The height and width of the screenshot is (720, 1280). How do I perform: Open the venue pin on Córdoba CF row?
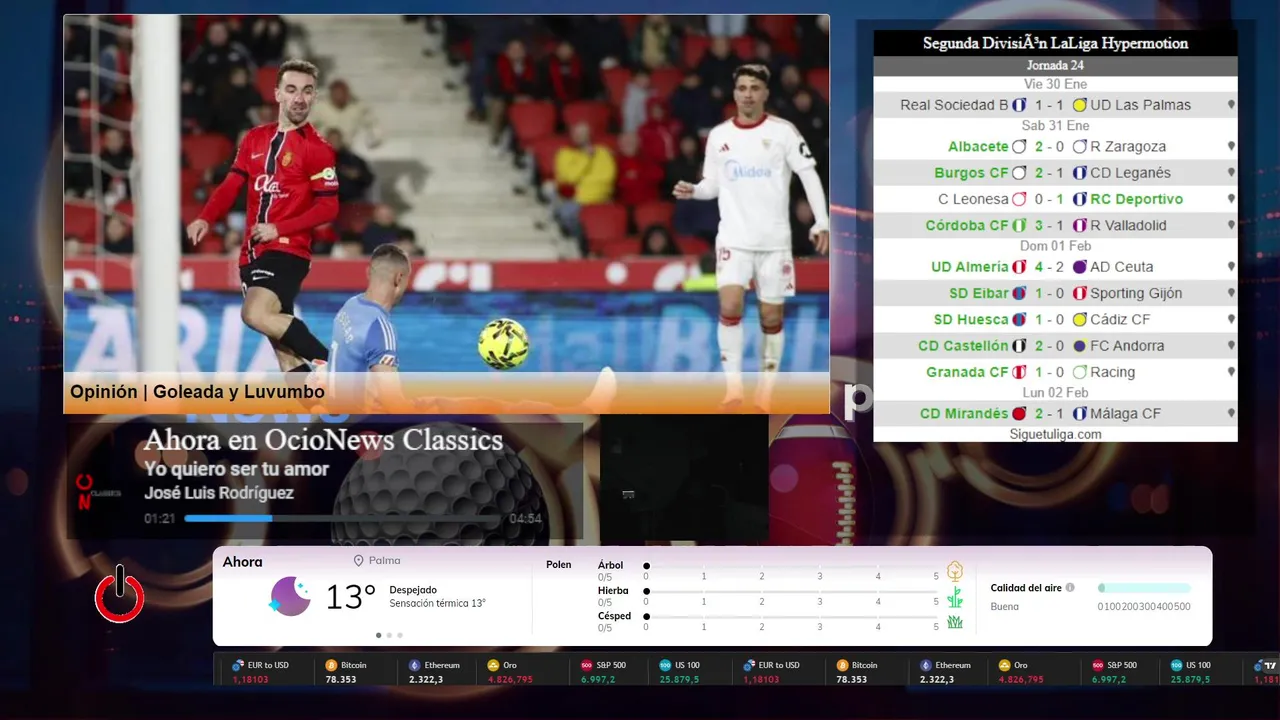click(1231, 225)
